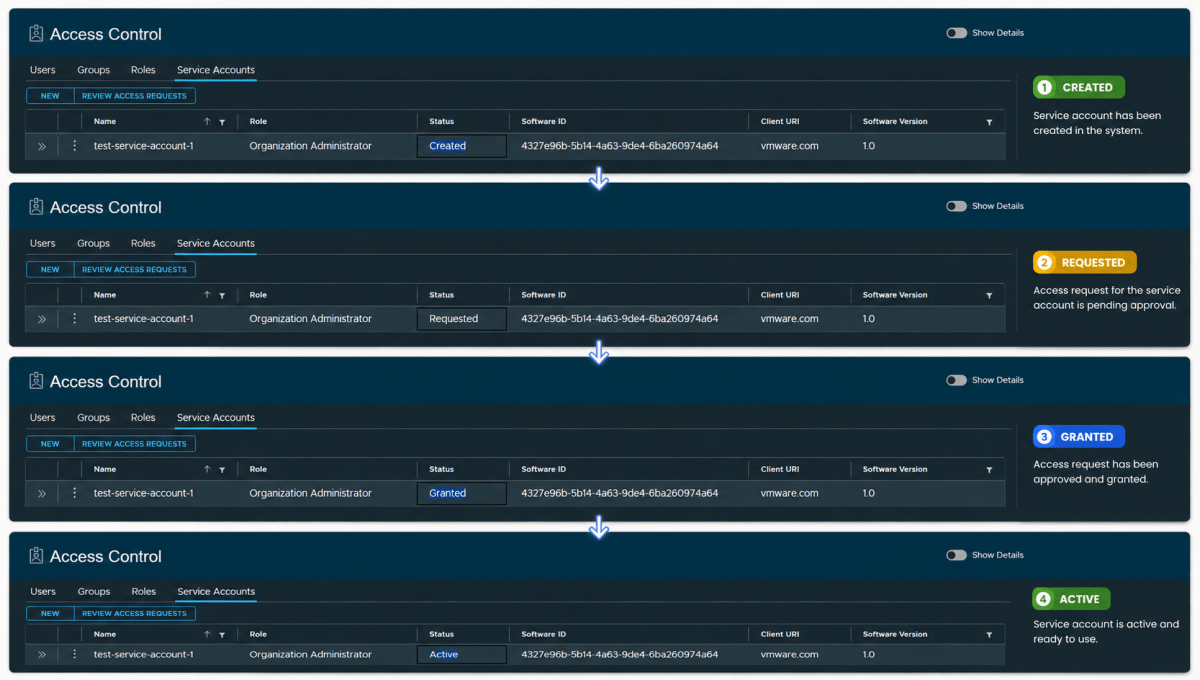Click the Software Version filter icon in the Active panel
Screen dimensions: 1200x680
[x=989, y=635]
